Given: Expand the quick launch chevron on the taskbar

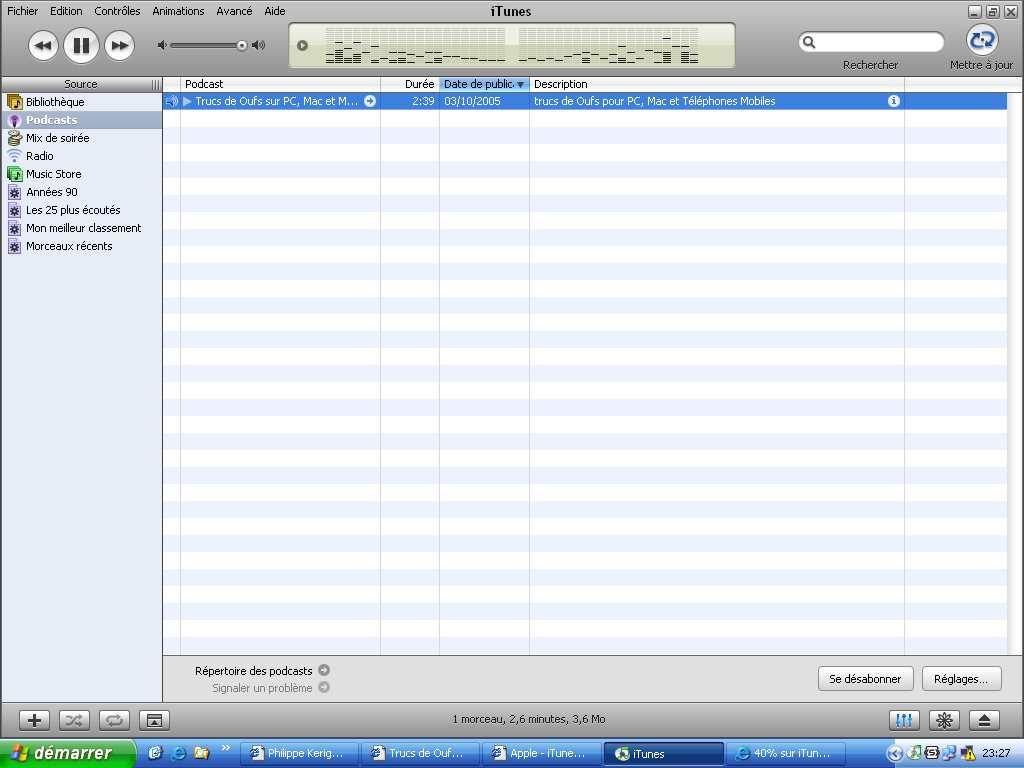Looking at the screenshot, I should pyautogui.click(x=226, y=748).
